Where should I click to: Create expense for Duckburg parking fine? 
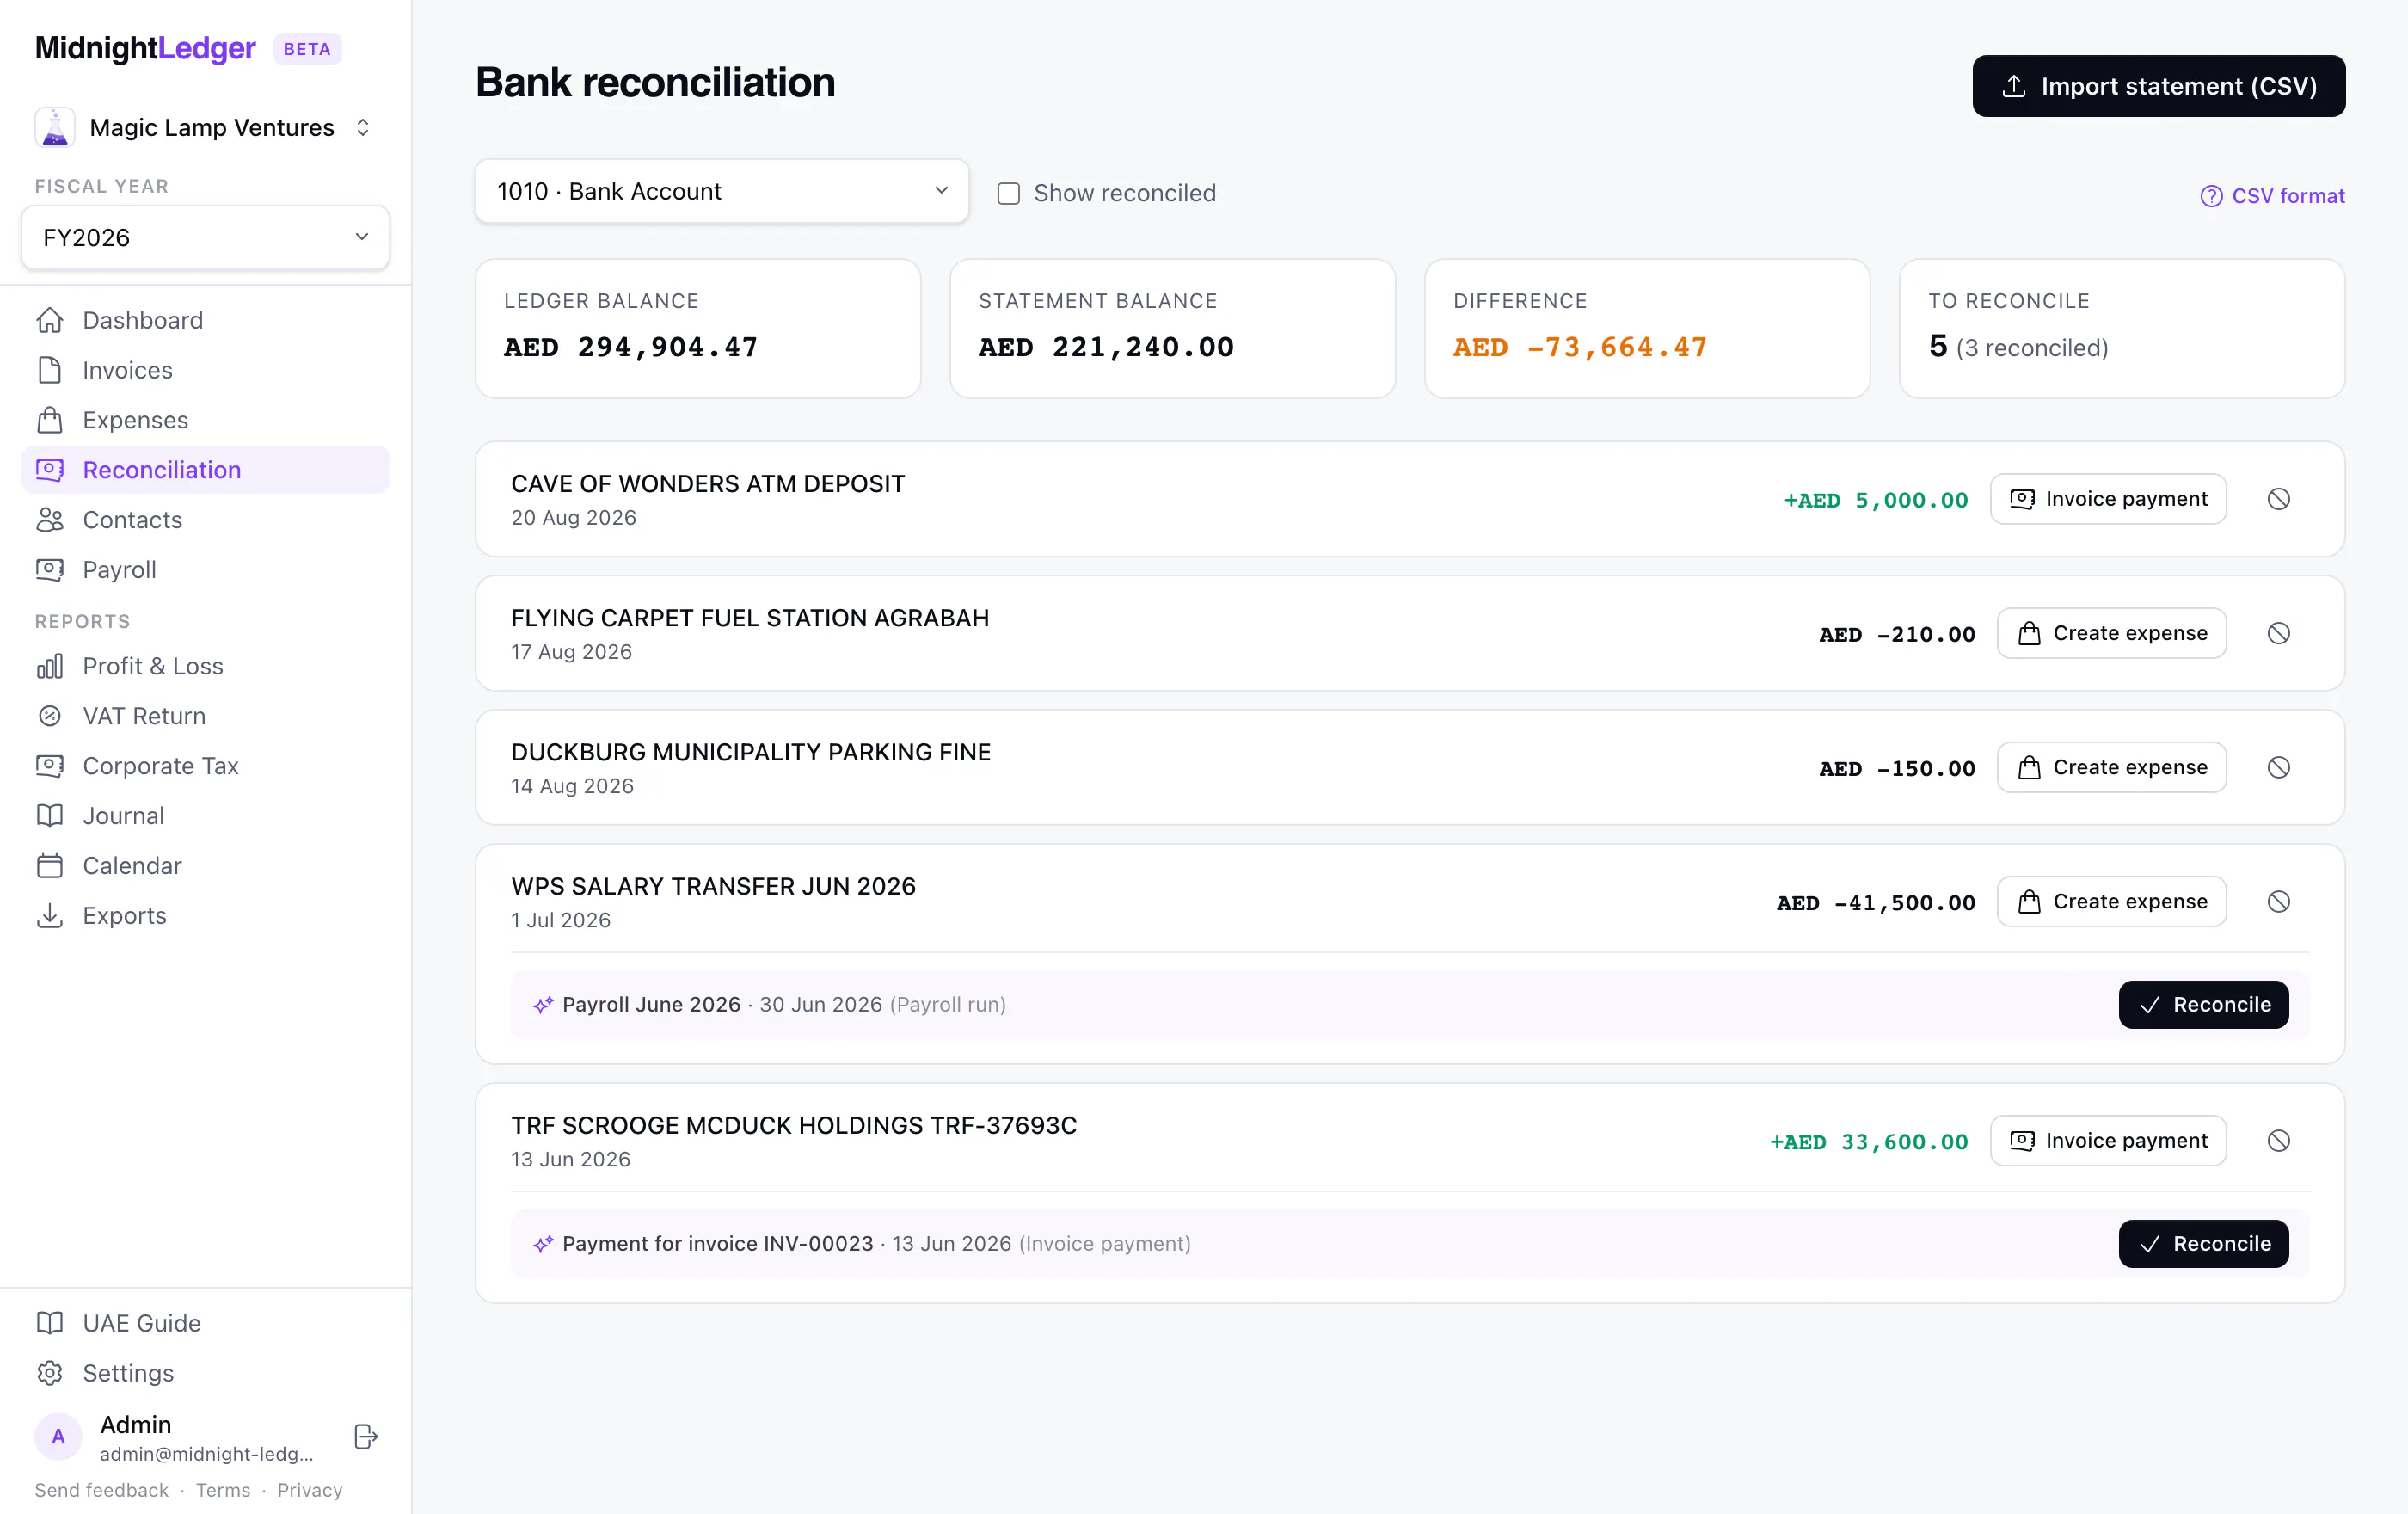point(2112,767)
